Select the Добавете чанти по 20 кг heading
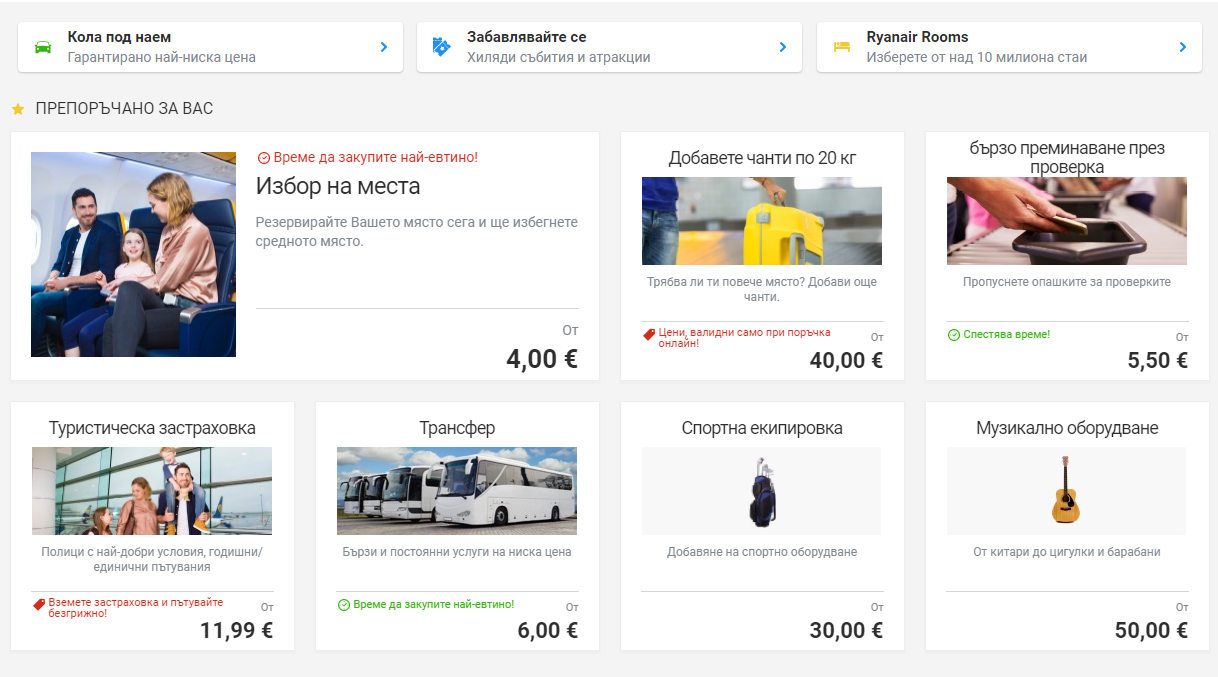1218x677 pixels. (762, 158)
